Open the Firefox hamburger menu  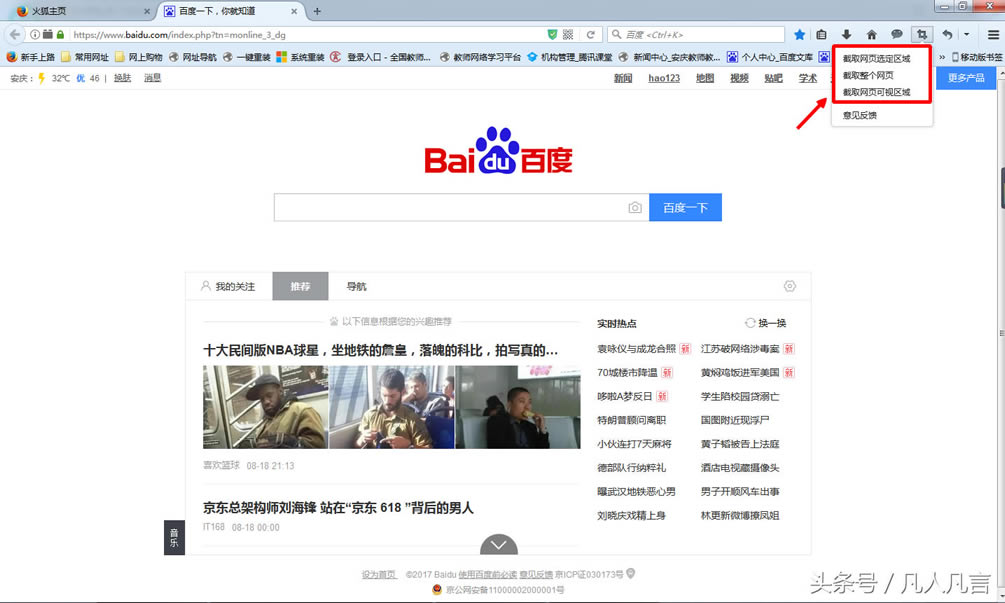pos(992,34)
